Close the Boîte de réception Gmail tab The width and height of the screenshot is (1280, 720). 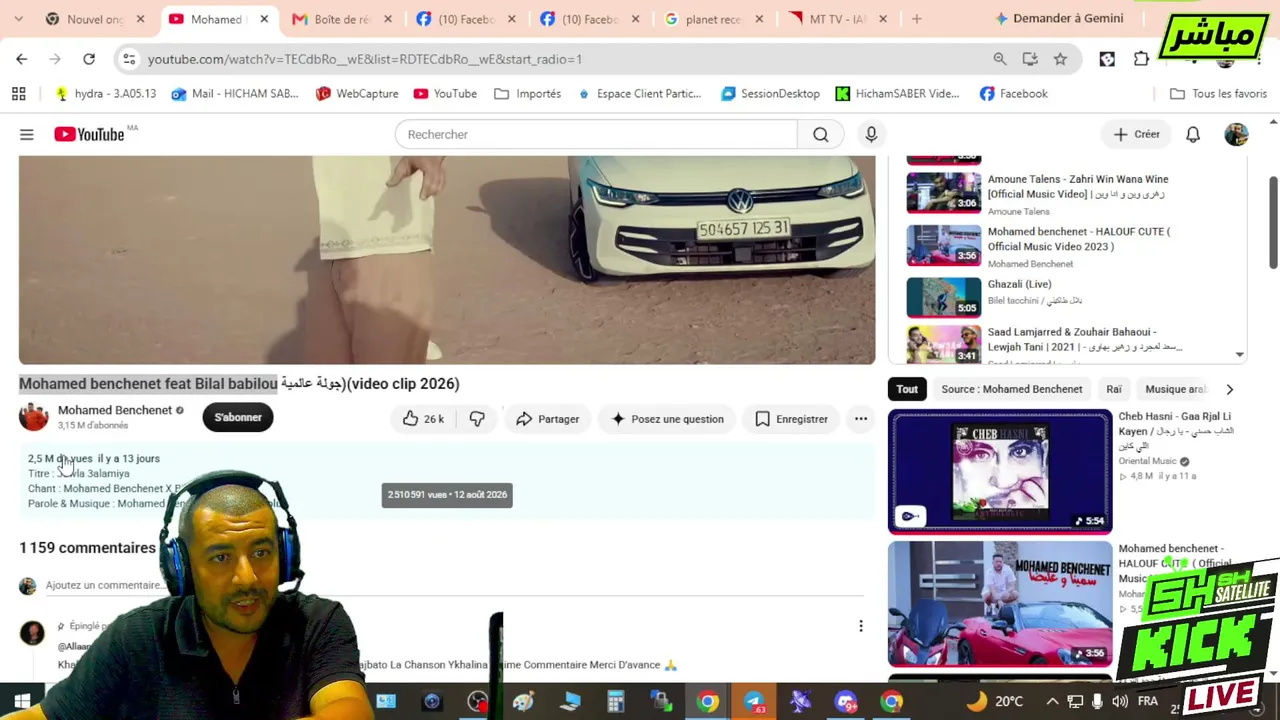388,19
